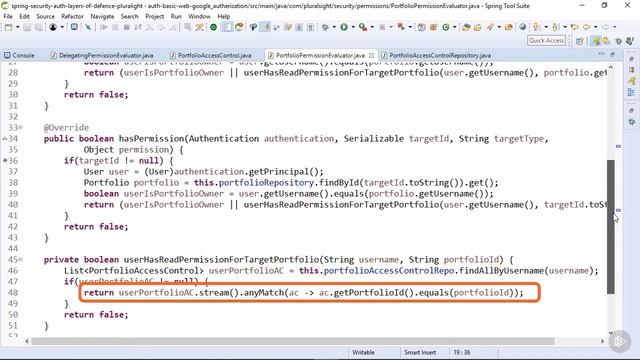Close the PortfolioPermissionEvaluator.java tab

click(x=371, y=55)
